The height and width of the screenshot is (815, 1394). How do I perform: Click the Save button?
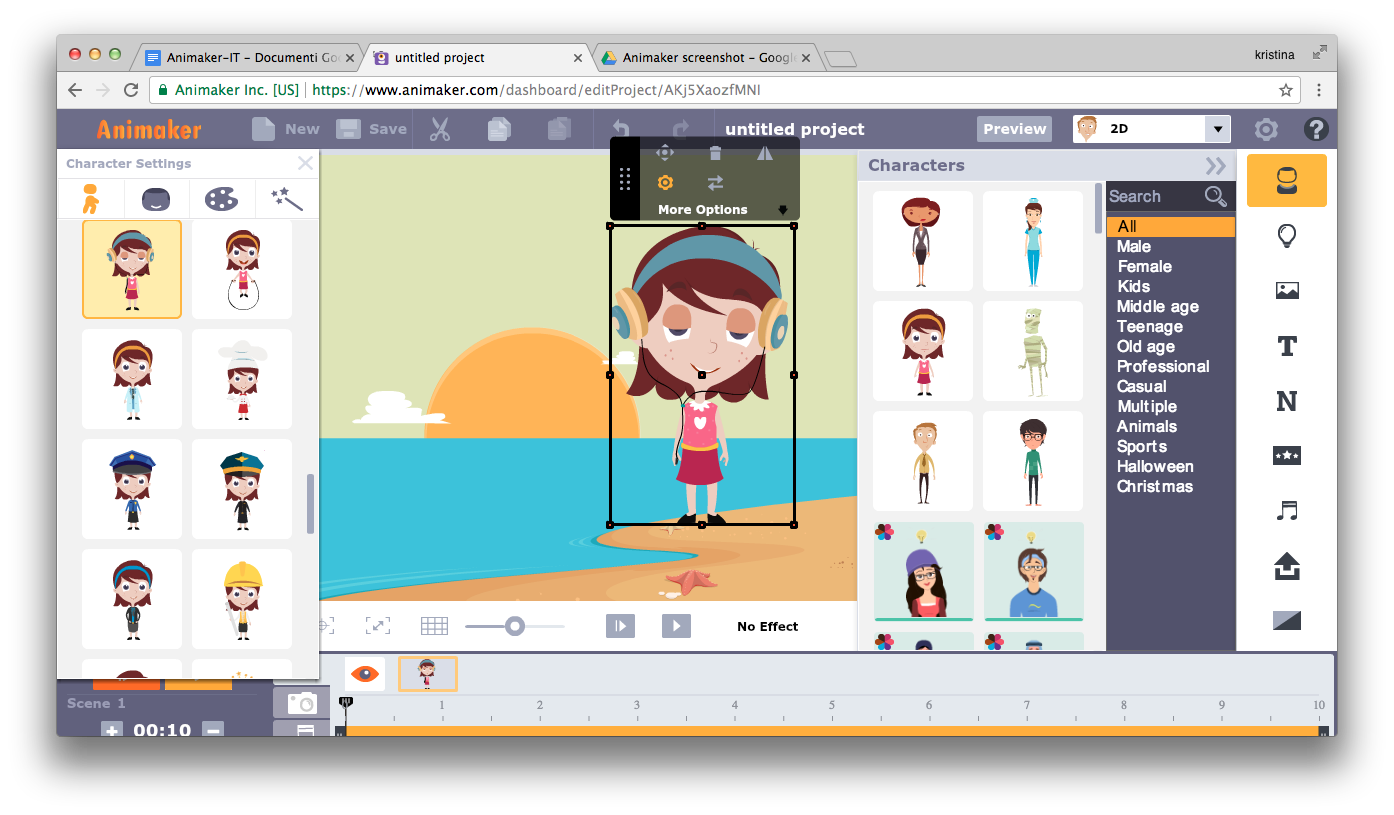tap(371, 129)
